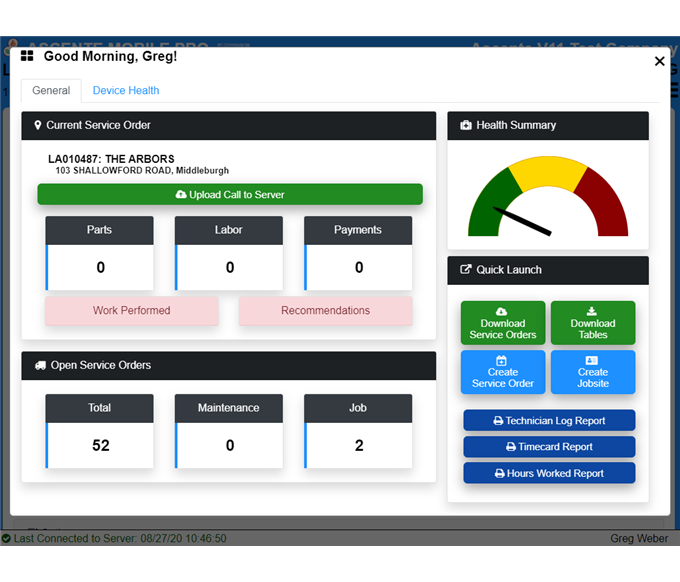The image size is (680, 582).
Task: Click the Quick Launch external link icon
Action: pos(466,270)
